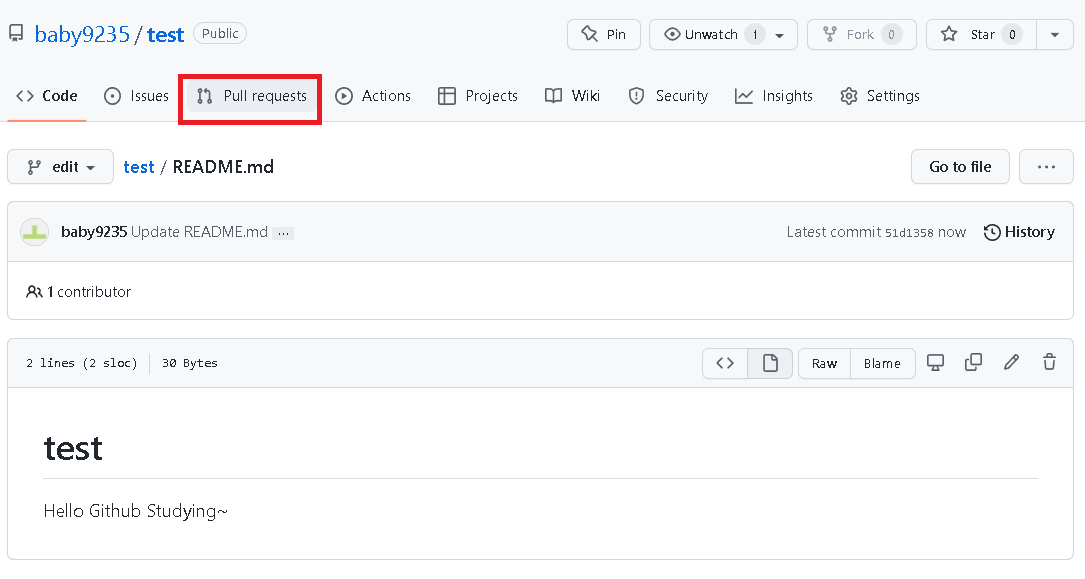Open the Wiki tab
1085x579 pixels.
point(572,96)
